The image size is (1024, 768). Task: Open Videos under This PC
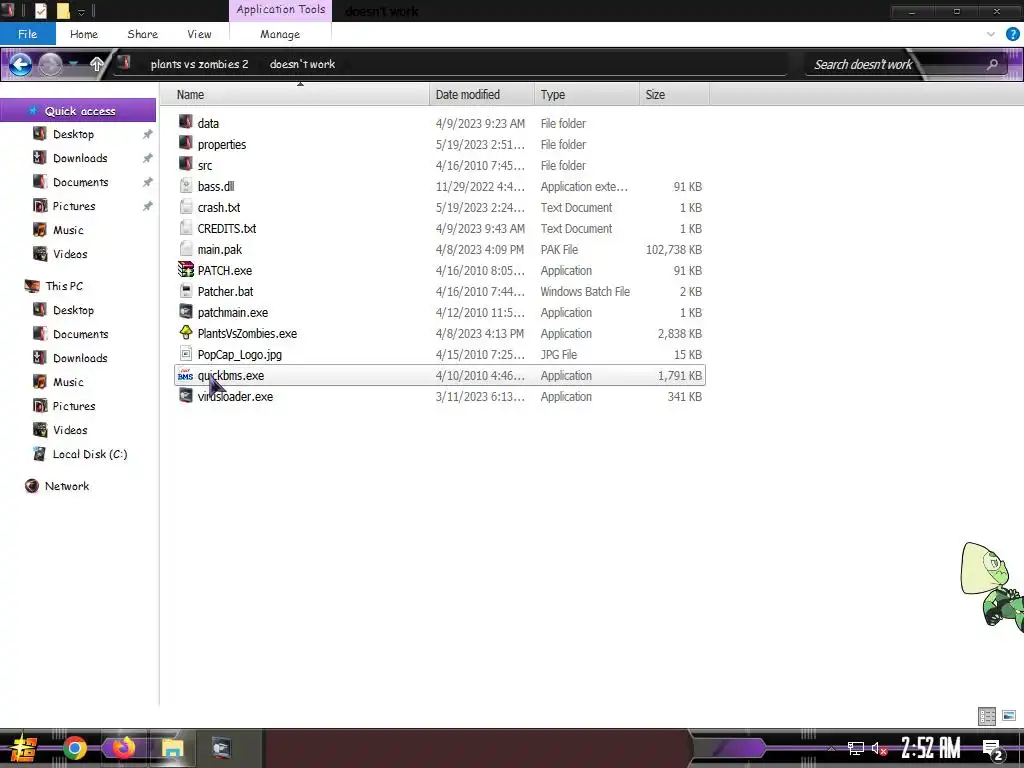point(70,430)
